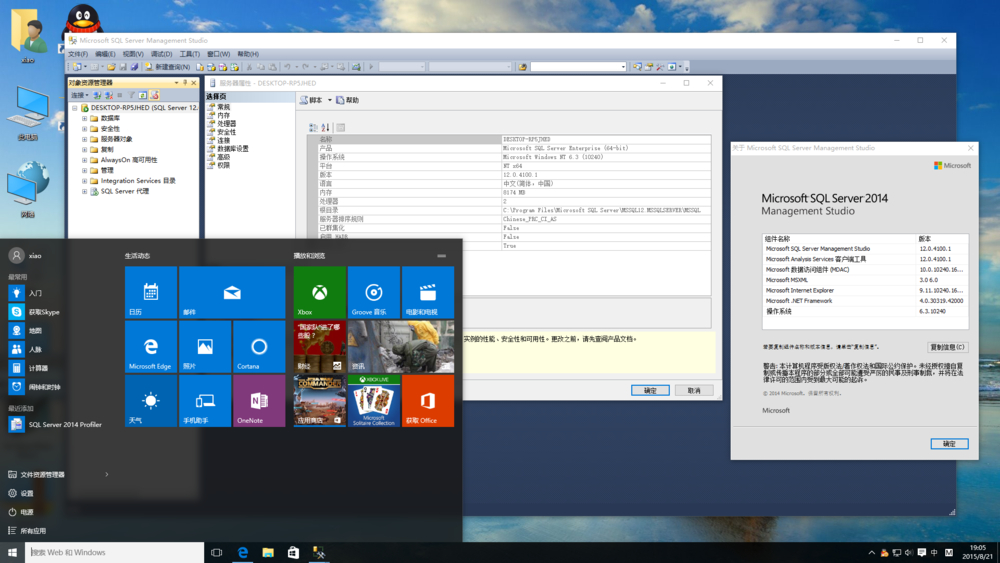Collapse the DESKTOP-RP5JHED server node
This screenshot has height=563, width=1000.
tap(75, 108)
